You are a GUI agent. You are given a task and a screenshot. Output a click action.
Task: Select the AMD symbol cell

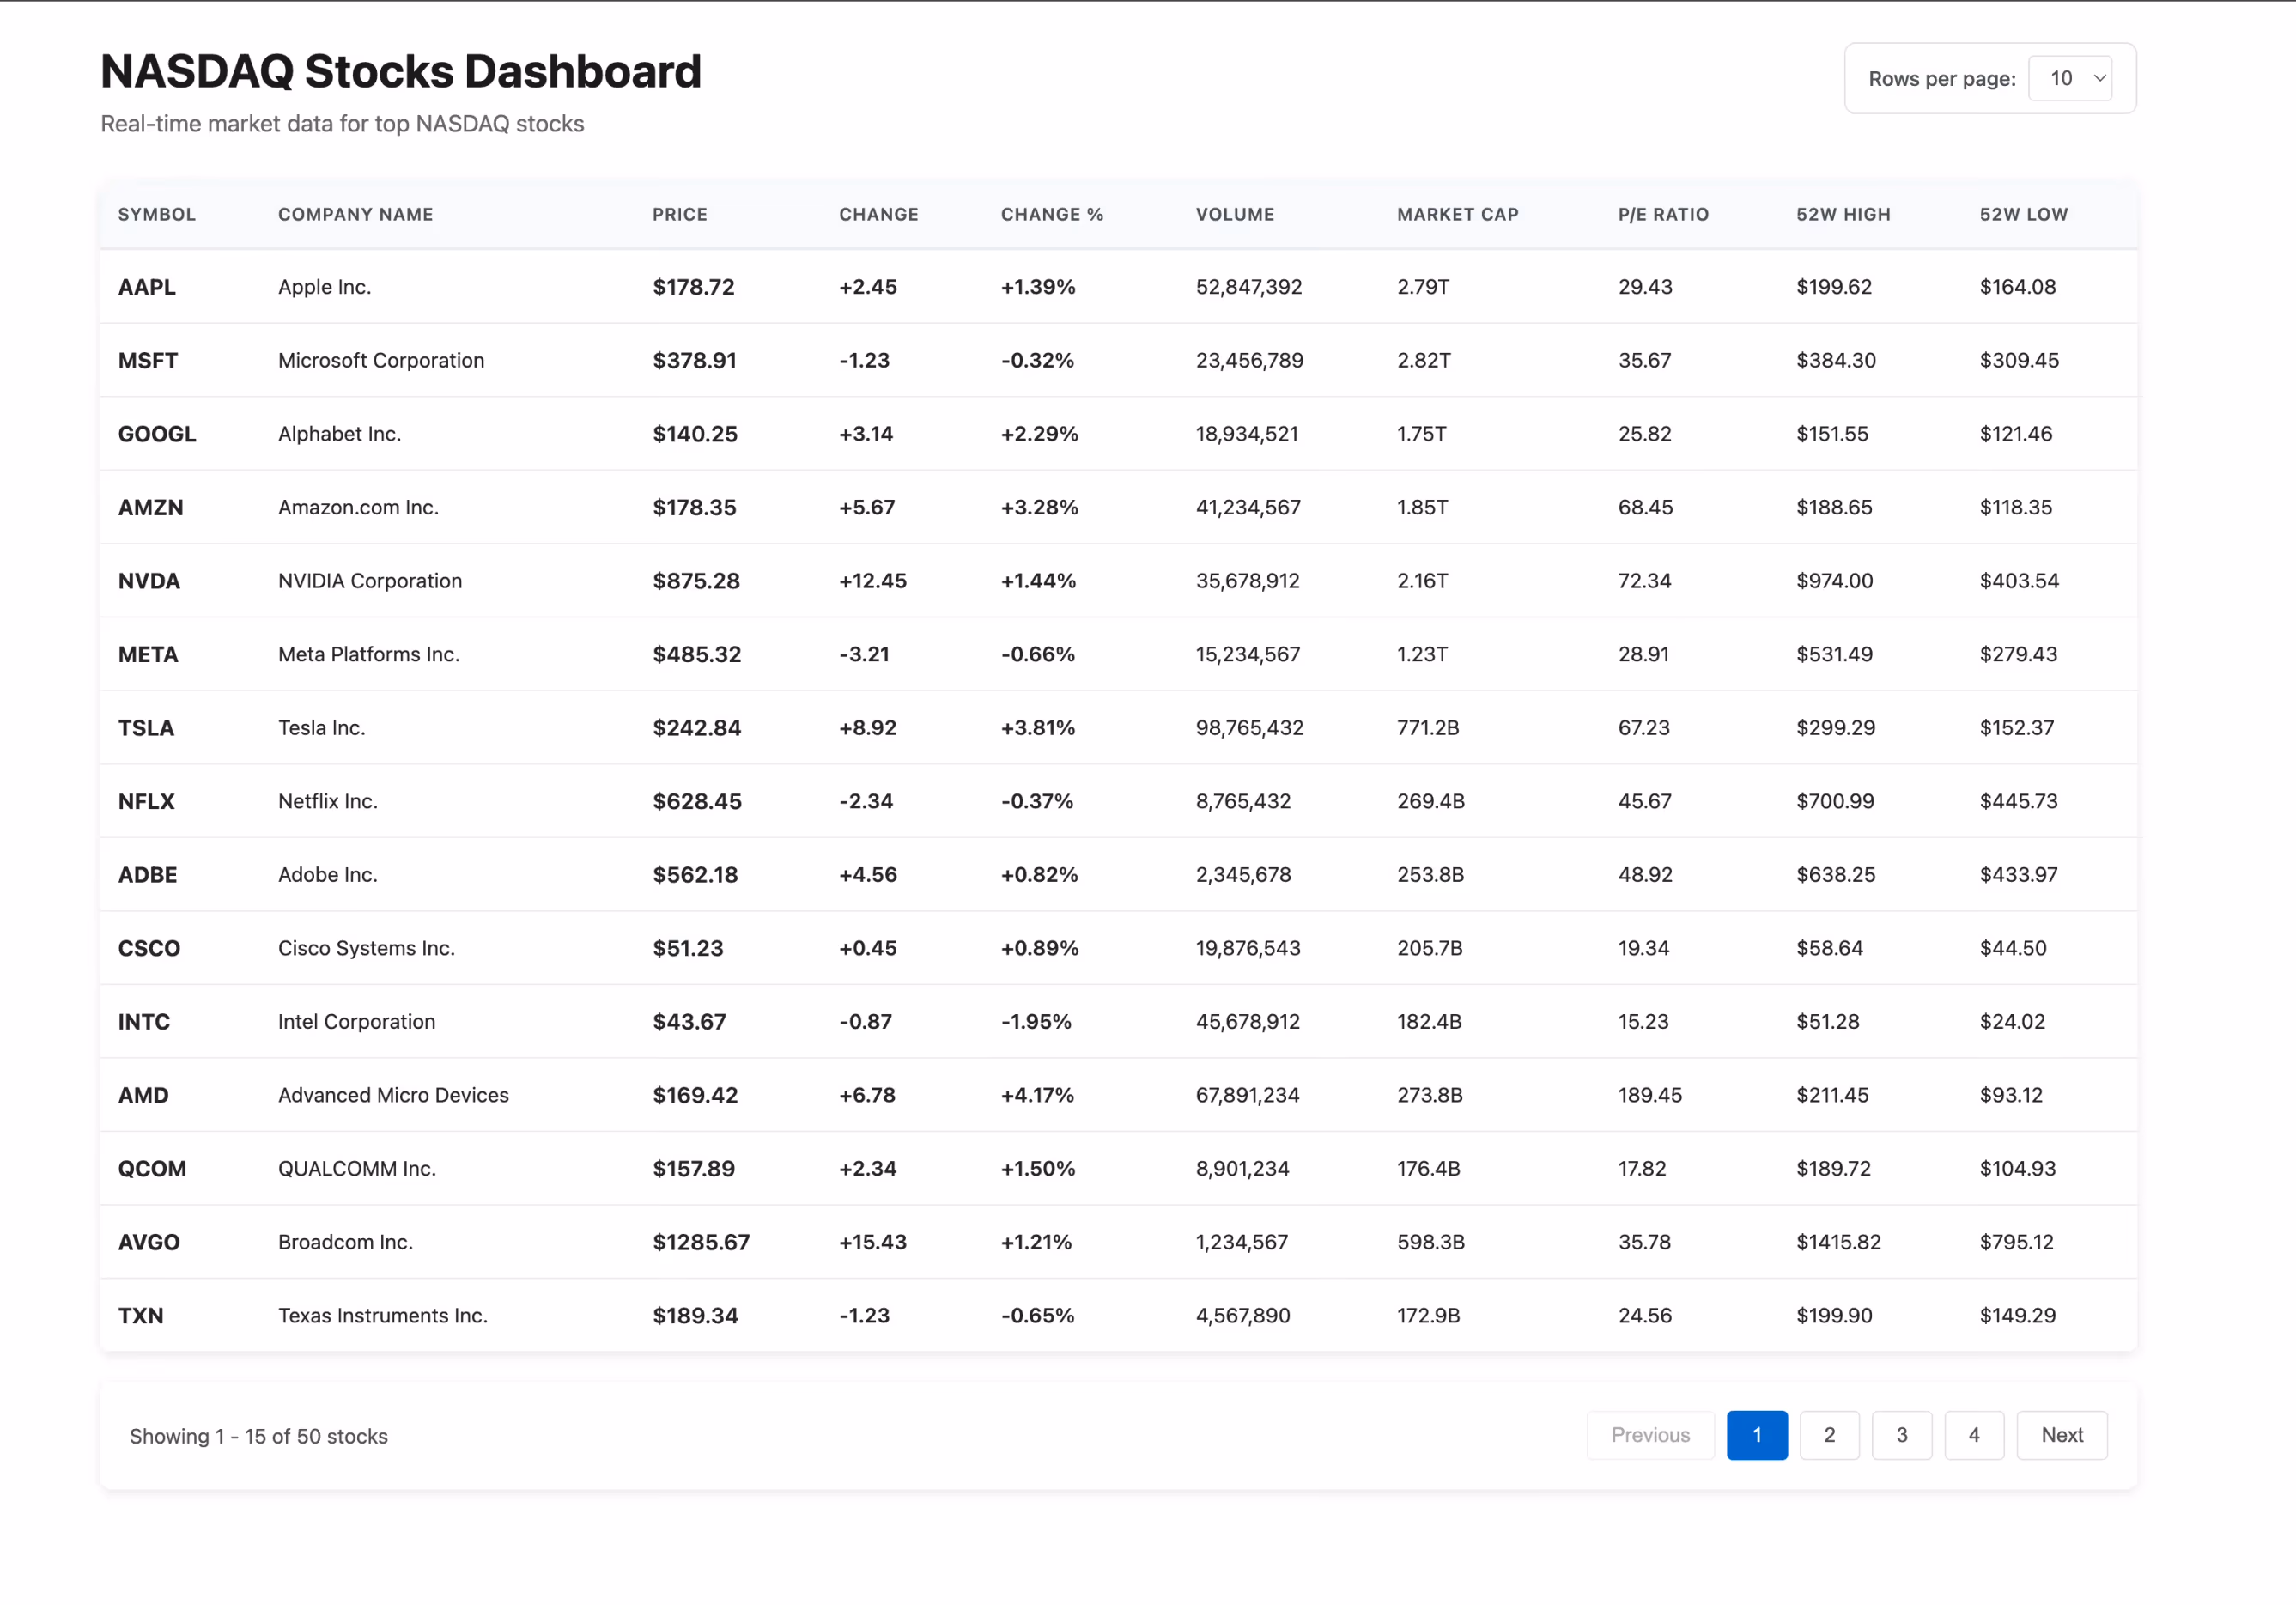click(x=143, y=1095)
